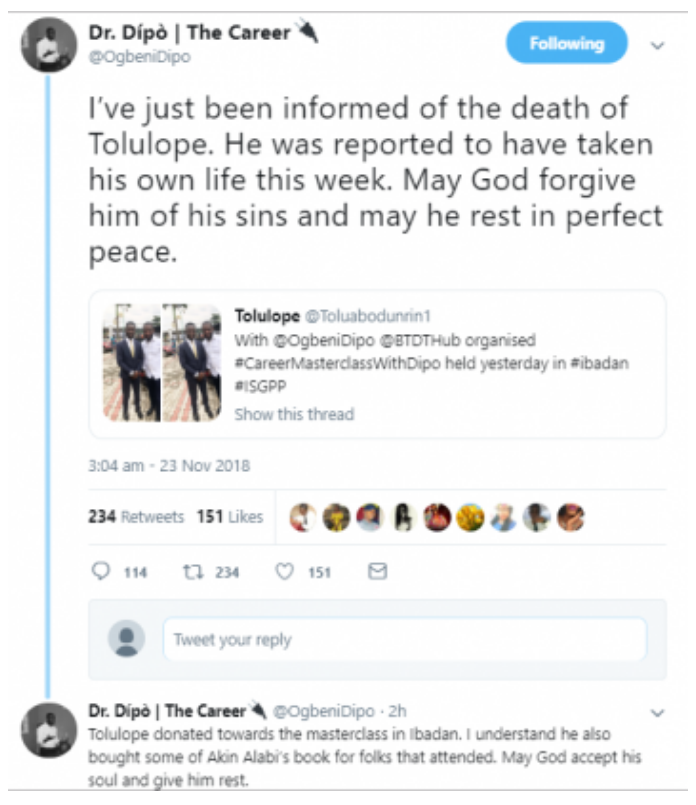Click the envelope direct message icon

click(x=377, y=571)
